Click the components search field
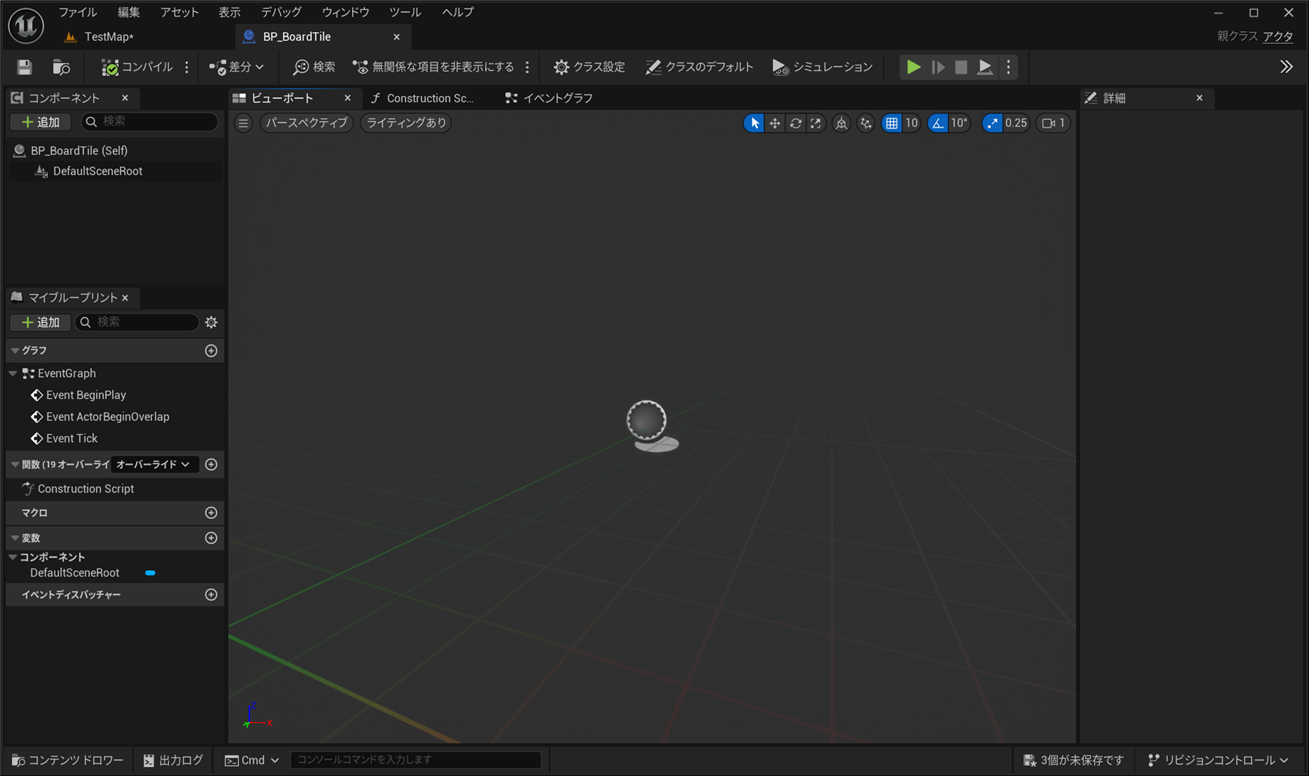 [x=148, y=122]
